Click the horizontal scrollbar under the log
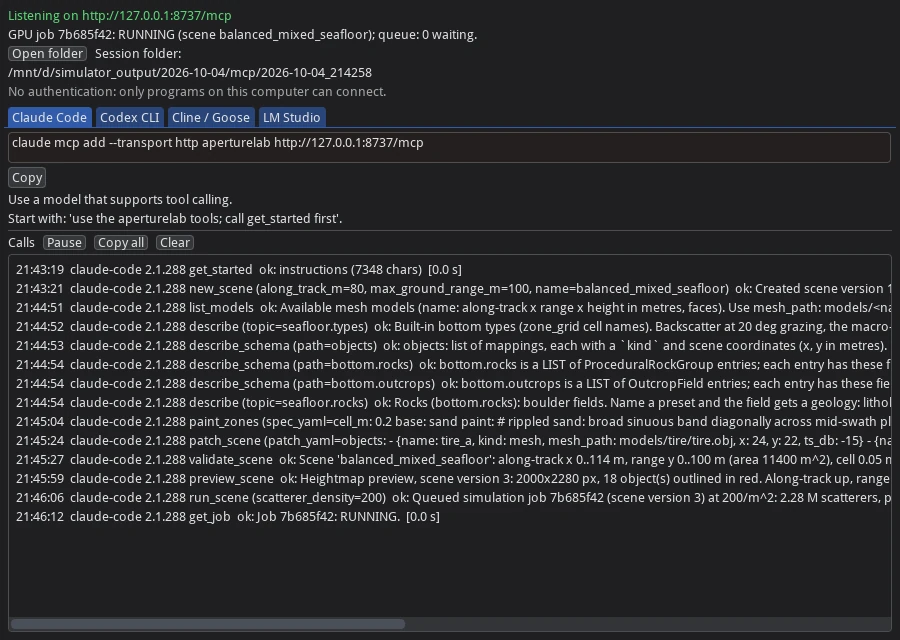Image resolution: width=900 pixels, height=640 pixels. [x=208, y=624]
